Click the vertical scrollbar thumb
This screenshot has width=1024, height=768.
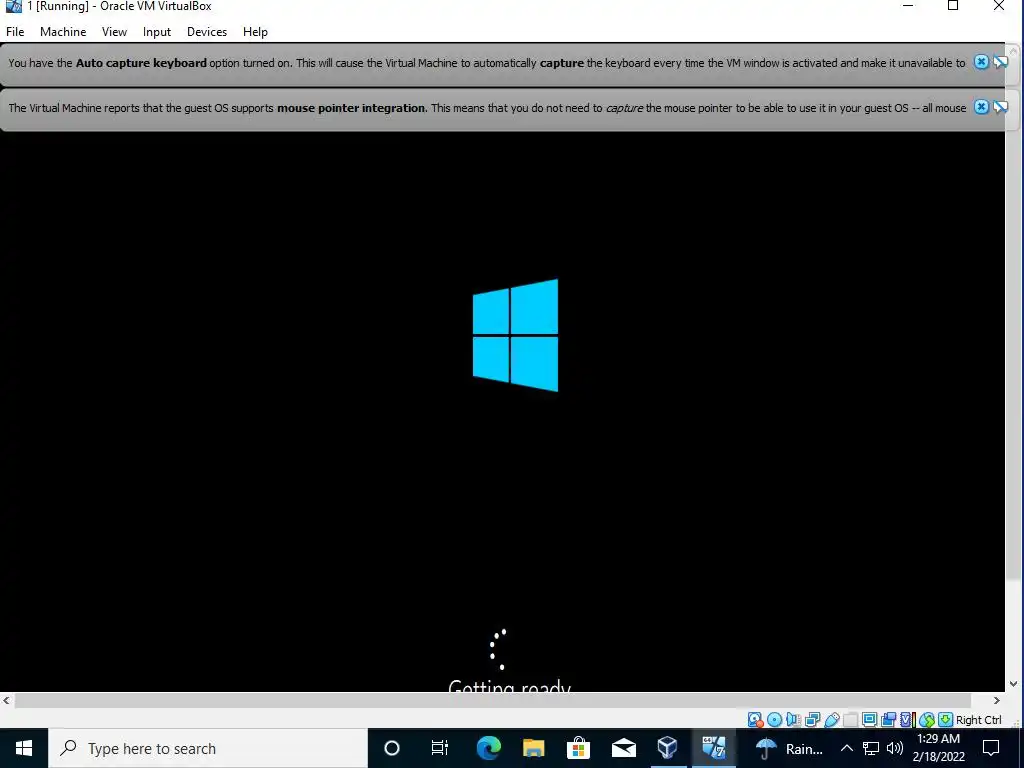coord(1014,317)
